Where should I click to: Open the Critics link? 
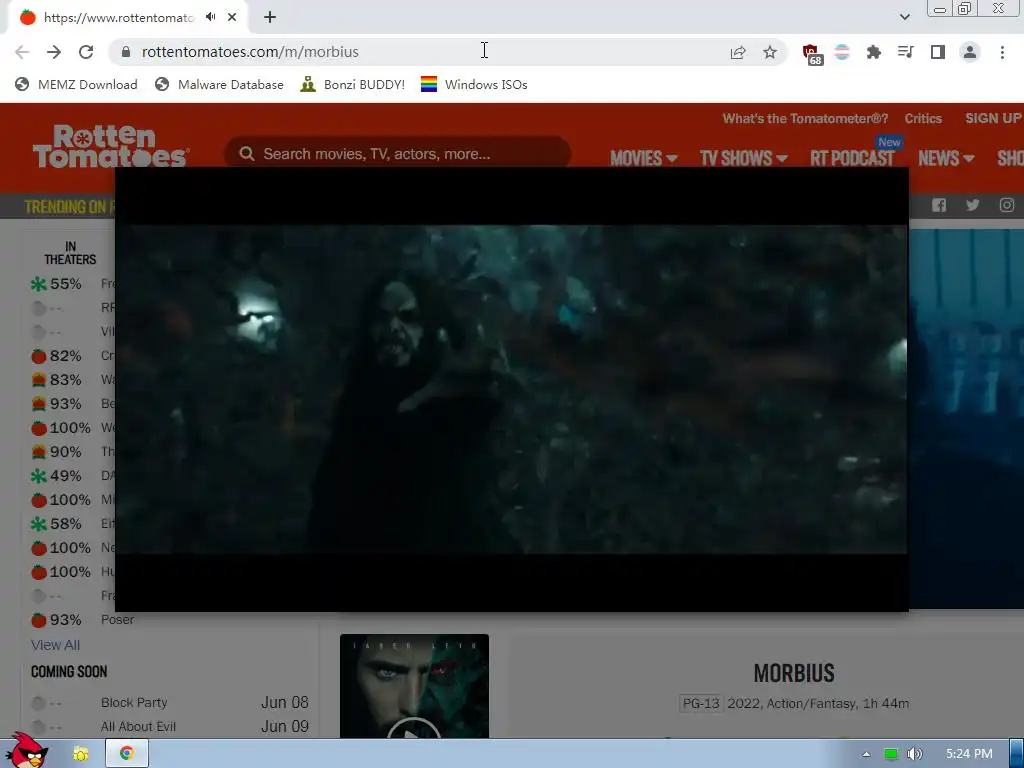click(923, 119)
